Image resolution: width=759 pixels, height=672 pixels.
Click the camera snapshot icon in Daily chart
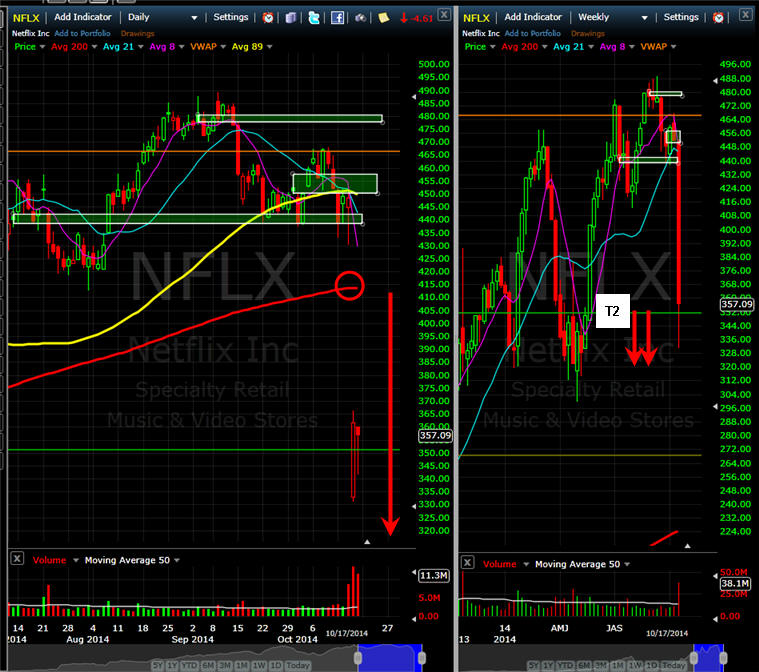pyautogui.click(x=361, y=18)
